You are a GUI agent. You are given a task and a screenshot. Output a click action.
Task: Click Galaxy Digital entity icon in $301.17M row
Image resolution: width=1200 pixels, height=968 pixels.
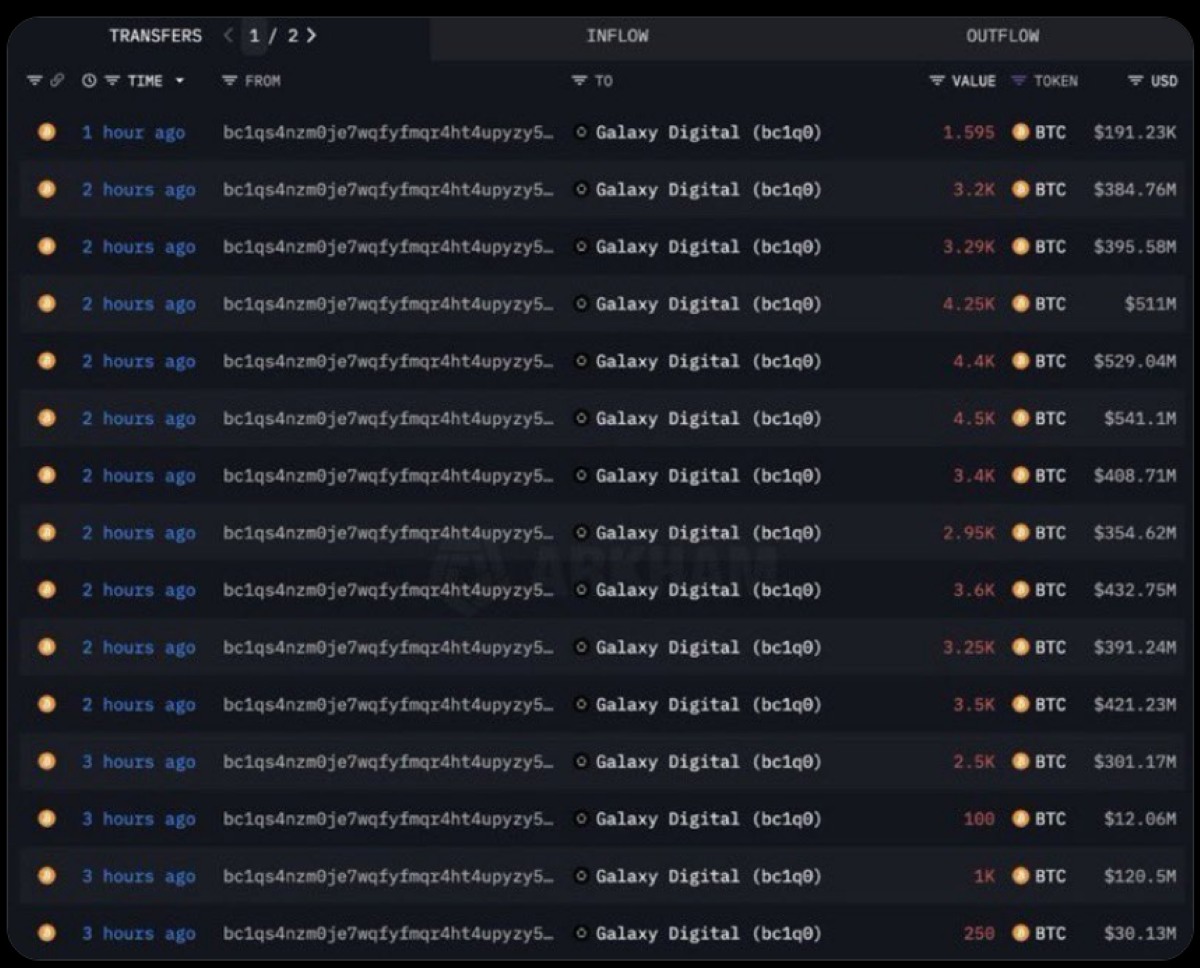(x=581, y=761)
